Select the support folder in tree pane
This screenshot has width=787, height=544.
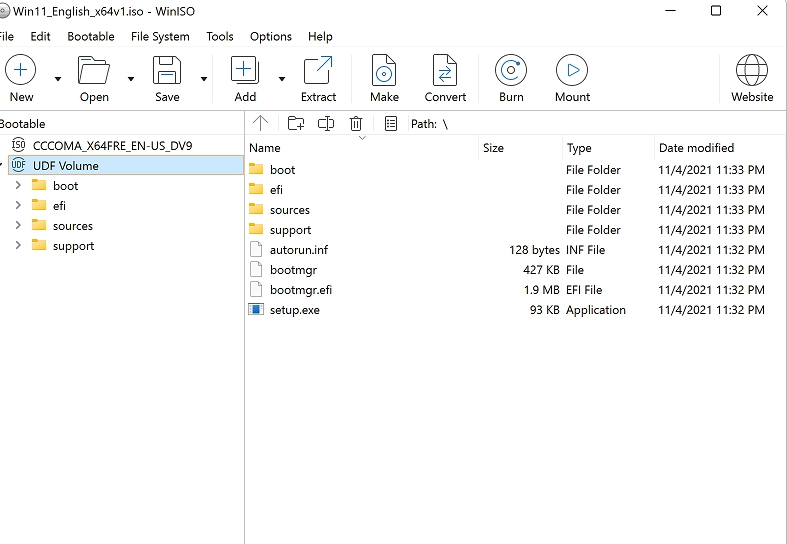pyautogui.click(x=73, y=246)
